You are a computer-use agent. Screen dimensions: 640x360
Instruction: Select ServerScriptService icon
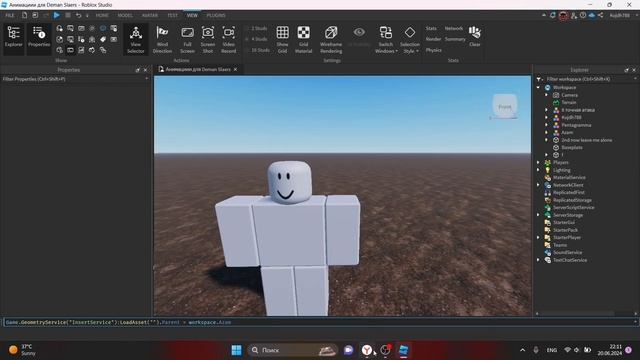point(548,207)
